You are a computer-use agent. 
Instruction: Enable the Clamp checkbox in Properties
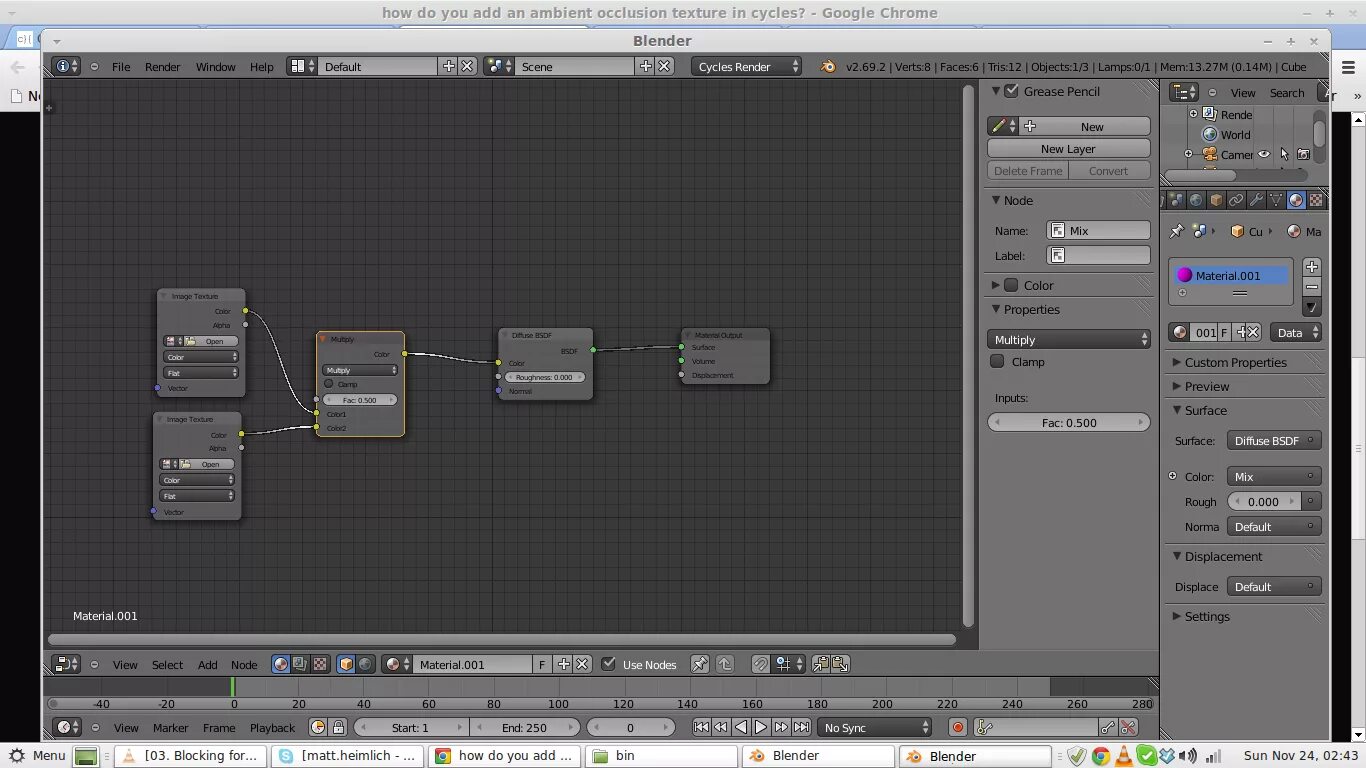[997, 361]
